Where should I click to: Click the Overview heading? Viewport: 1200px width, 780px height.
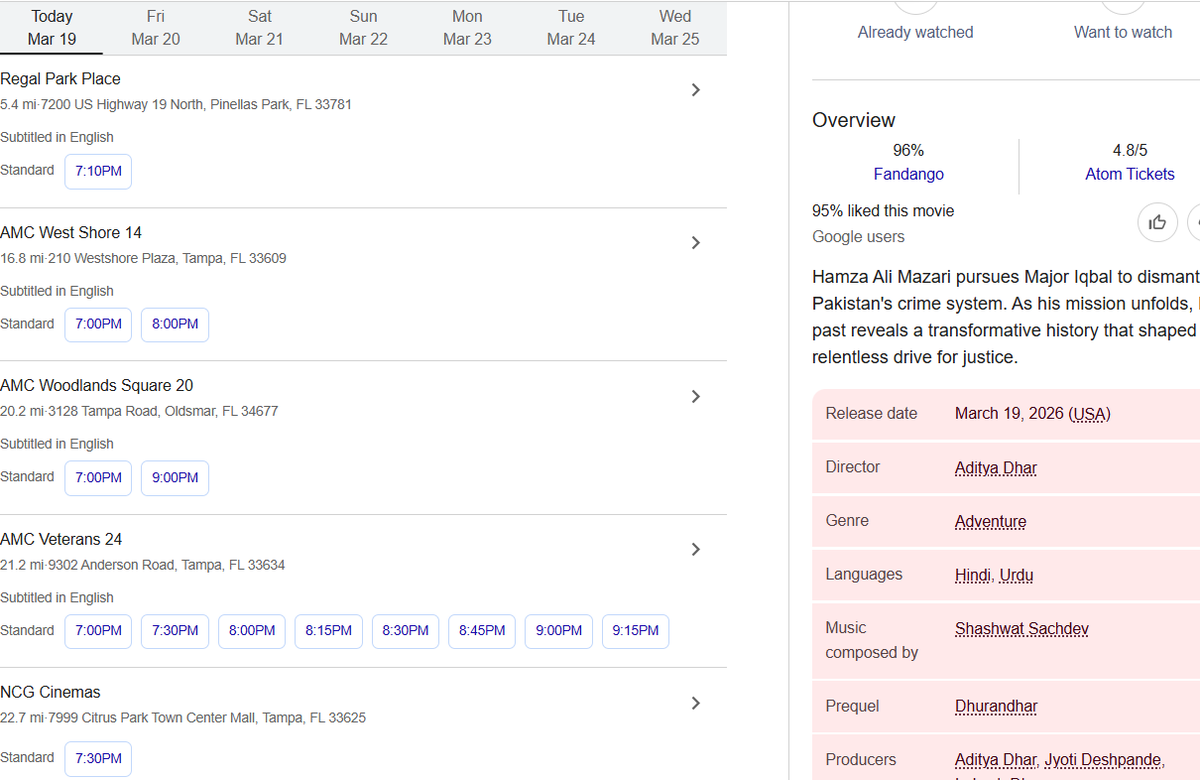tap(854, 121)
